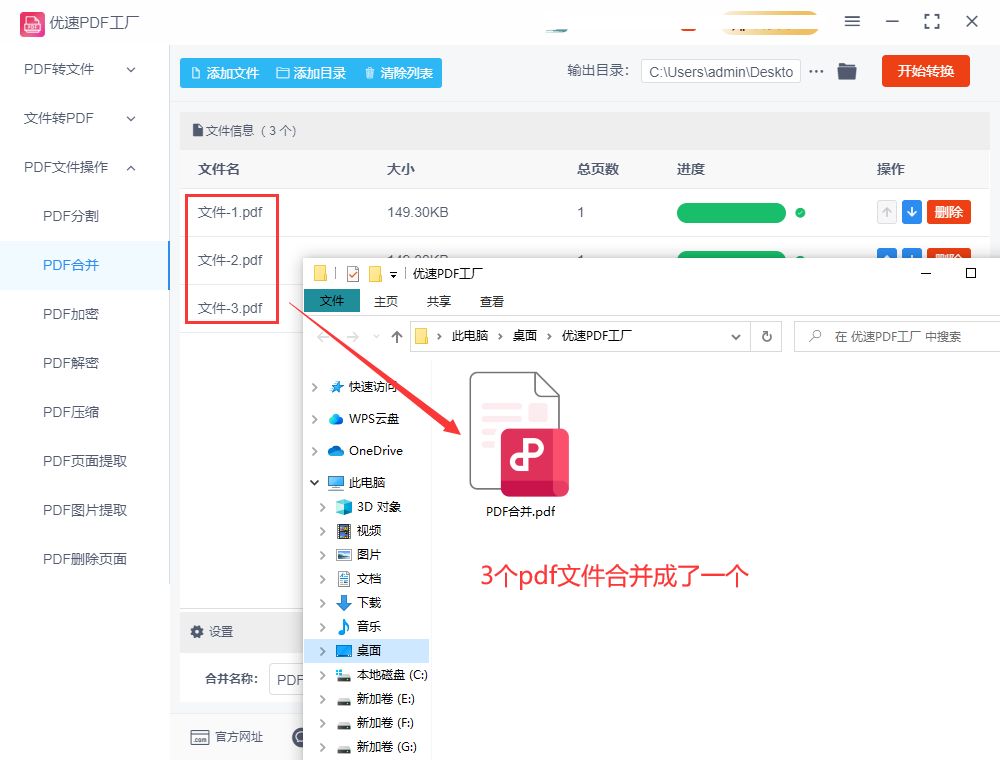
Task: Open Explorer 共享 ribbon tab
Action: 439,302
